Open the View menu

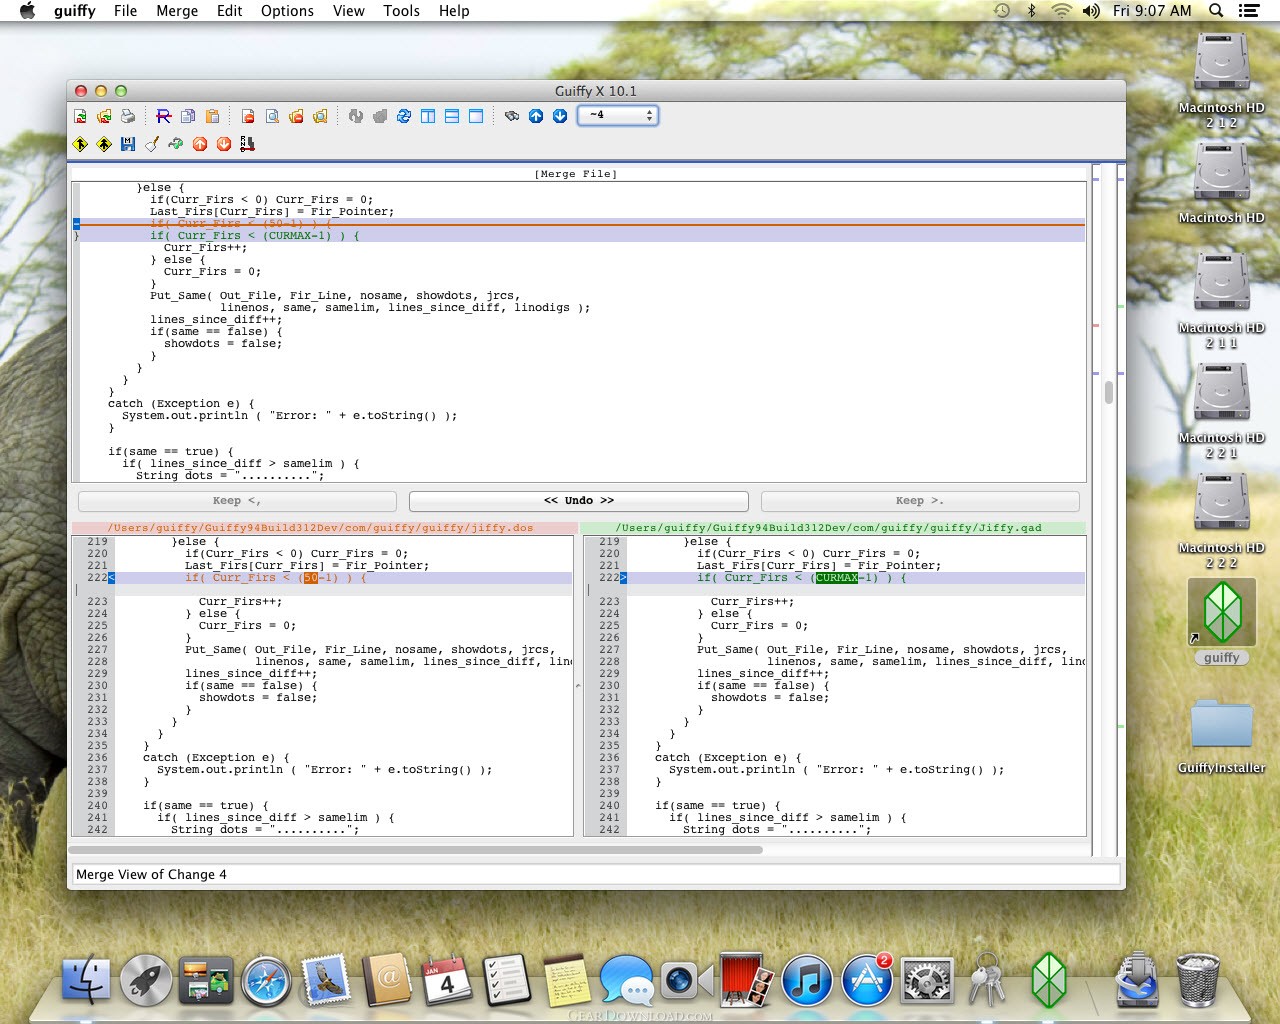tap(348, 10)
